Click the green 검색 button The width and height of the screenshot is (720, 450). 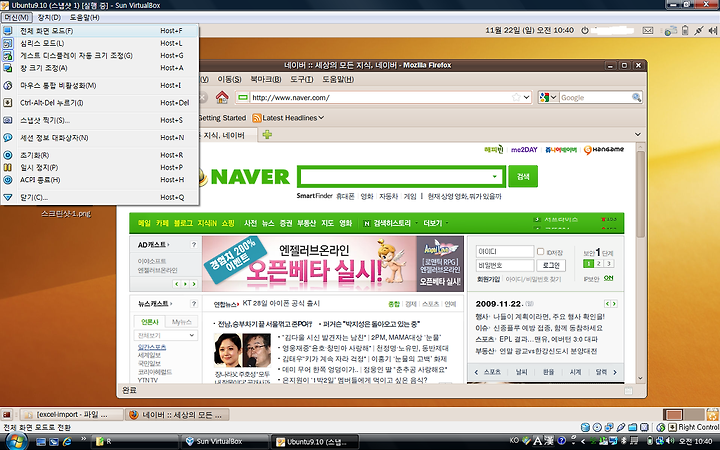coord(523,176)
